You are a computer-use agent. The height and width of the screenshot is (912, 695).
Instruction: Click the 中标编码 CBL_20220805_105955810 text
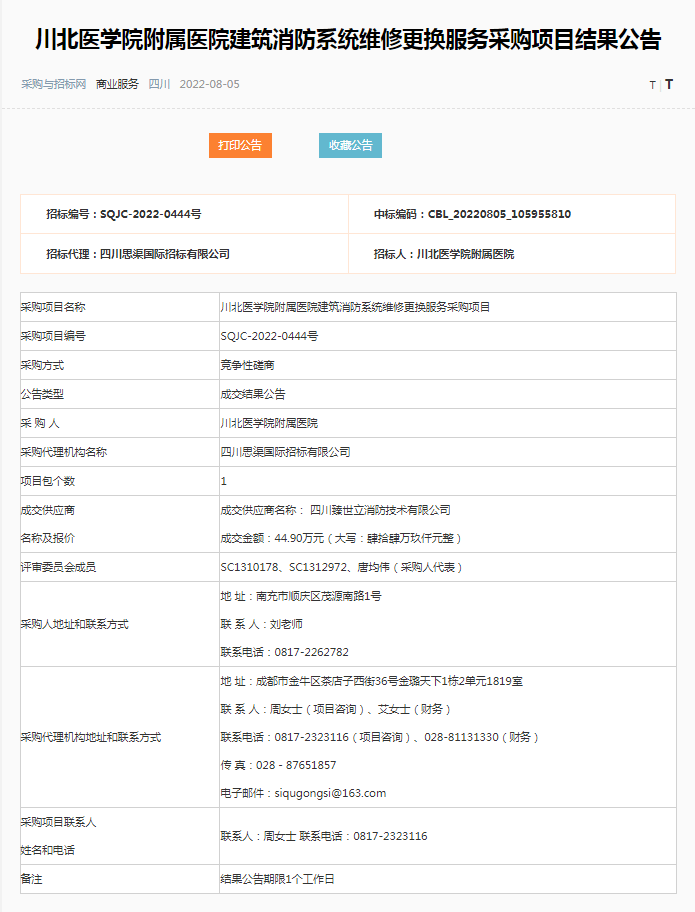point(472,214)
